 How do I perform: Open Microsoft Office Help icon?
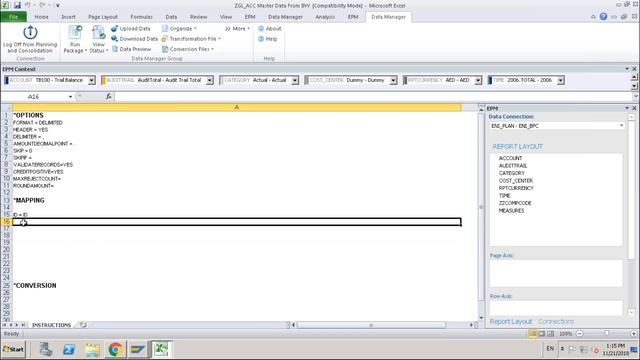pos(603,17)
